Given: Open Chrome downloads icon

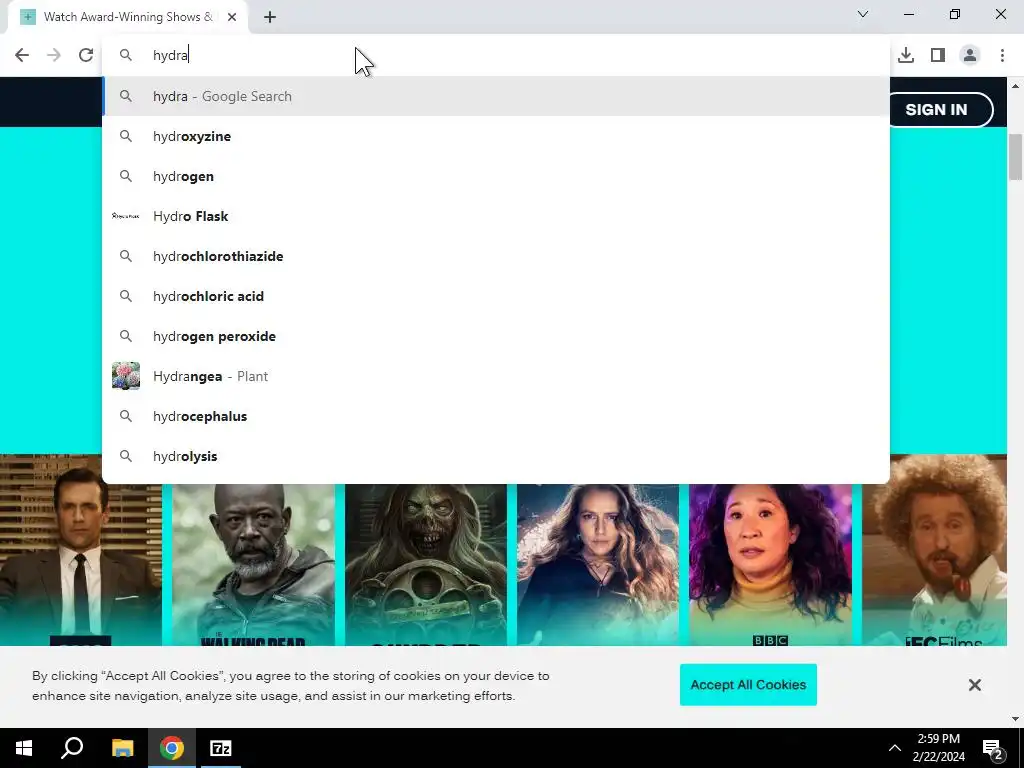Looking at the screenshot, I should [906, 56].
